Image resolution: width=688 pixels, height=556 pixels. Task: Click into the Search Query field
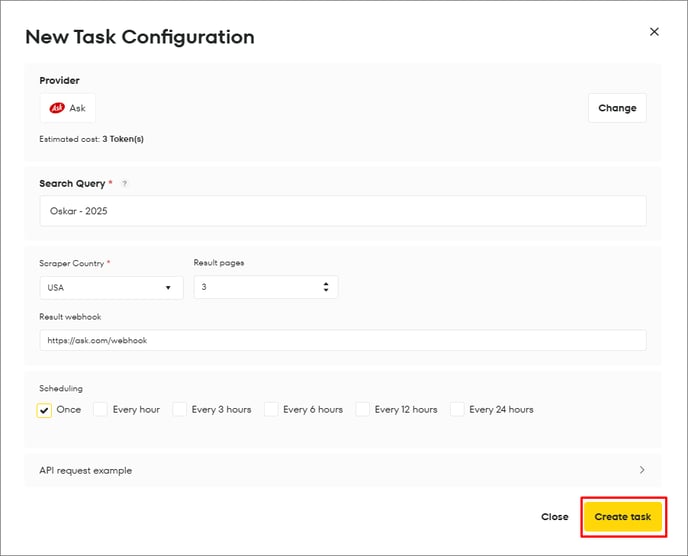coord(343,211)
